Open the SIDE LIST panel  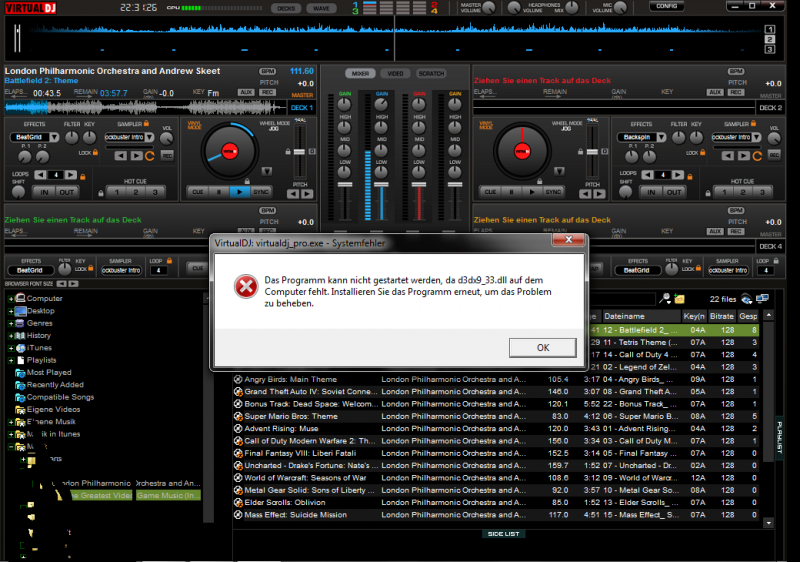click(x=503, y=534)
